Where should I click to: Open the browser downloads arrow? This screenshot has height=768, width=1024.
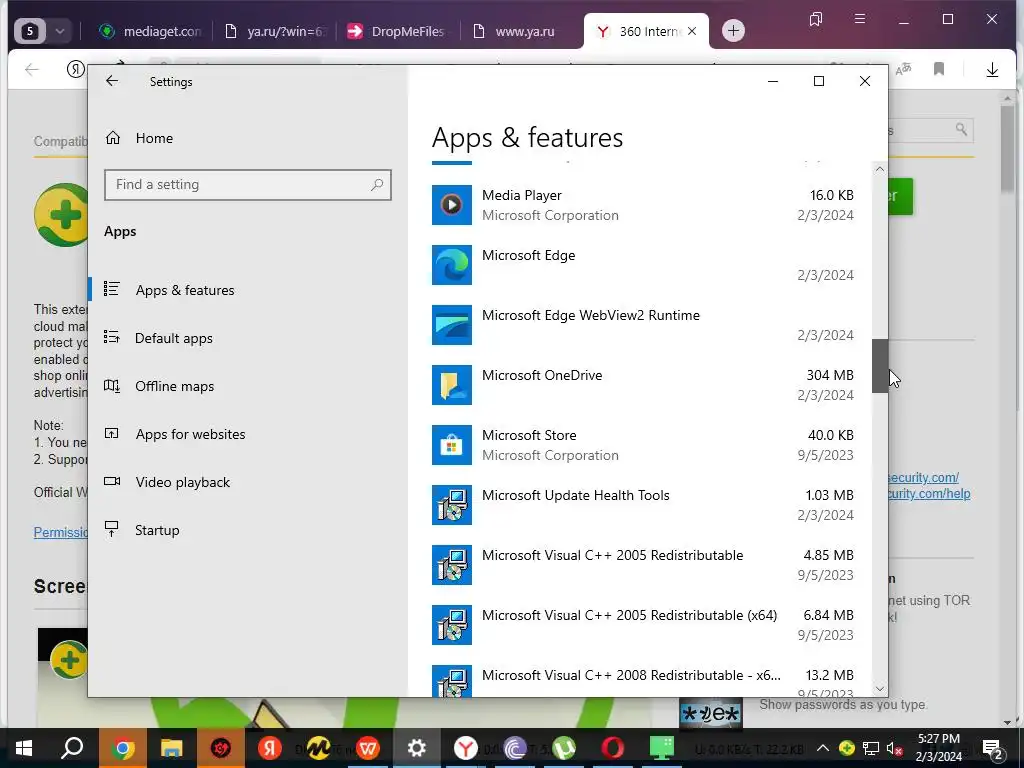coord(992,69)
